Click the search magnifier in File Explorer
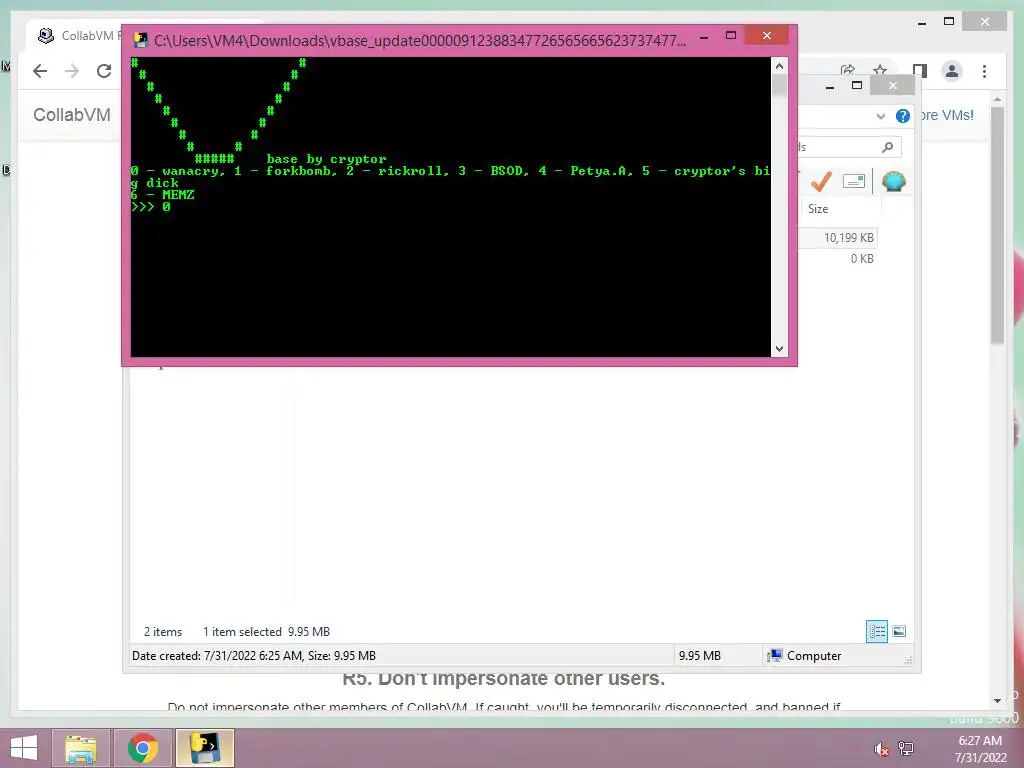The width and height of the screenshot is (1024, 768). coord(888,147)
